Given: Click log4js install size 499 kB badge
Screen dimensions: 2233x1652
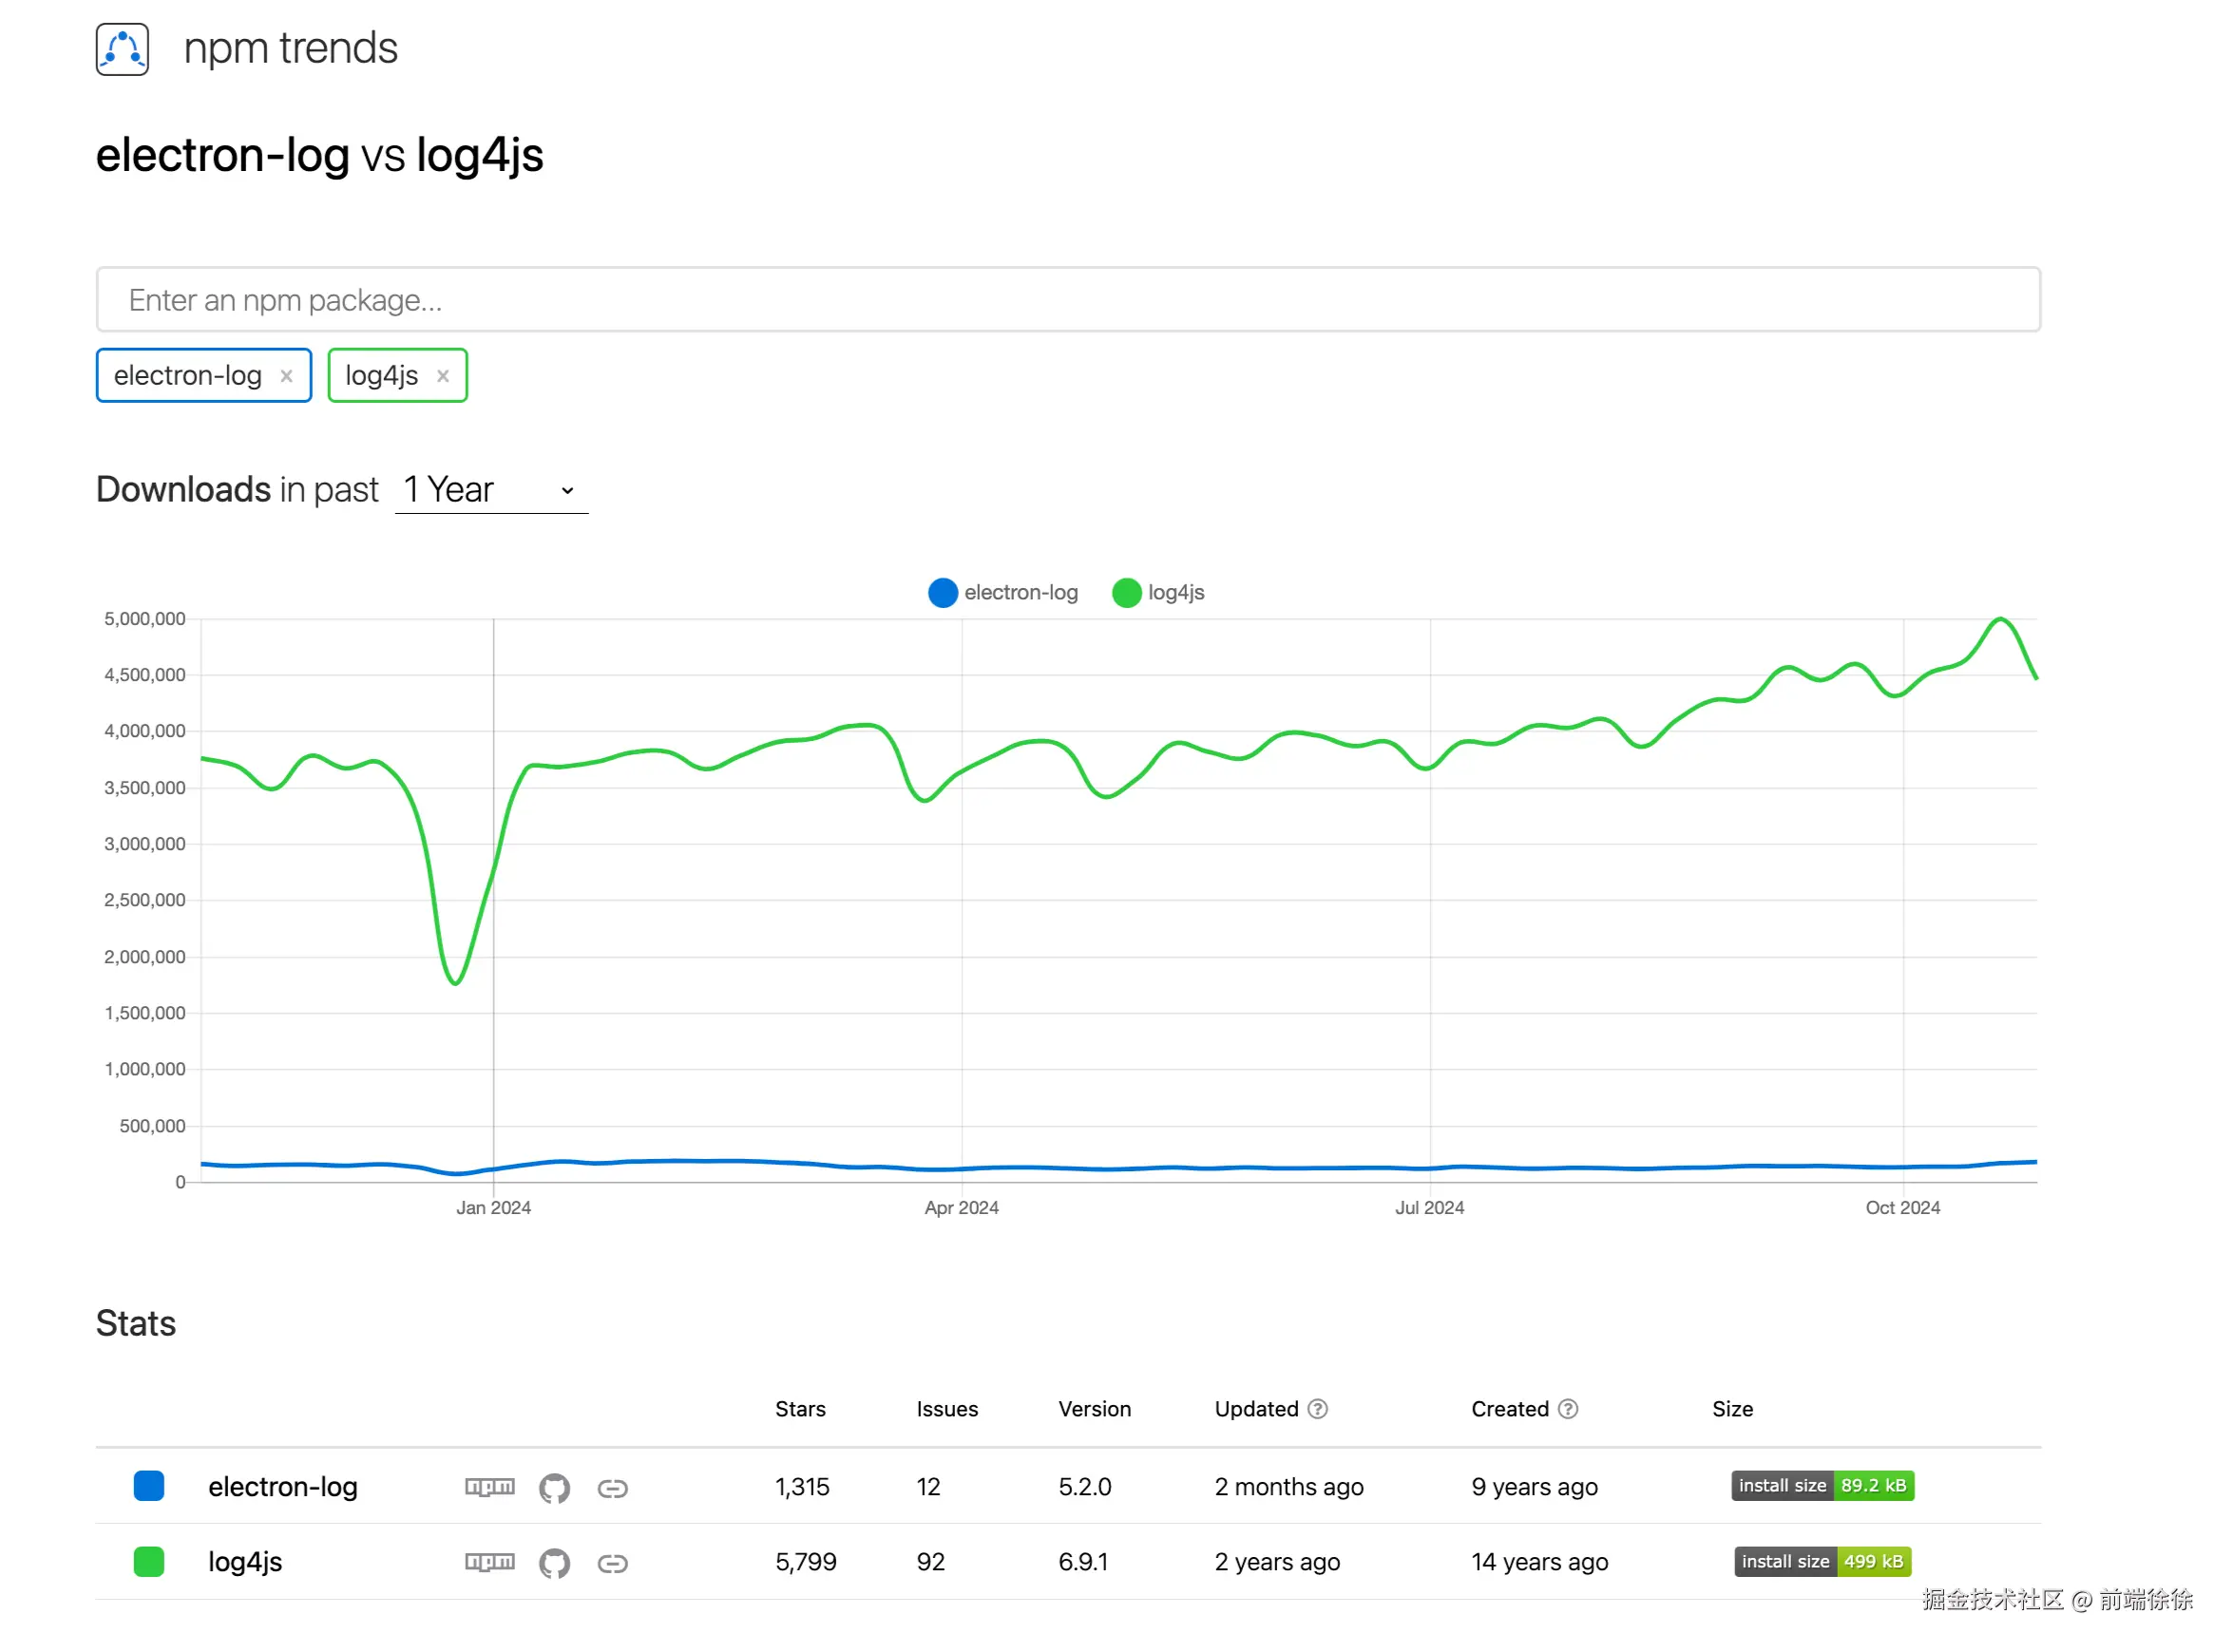Looking at the screenshot, I should coord(1822,1562).
